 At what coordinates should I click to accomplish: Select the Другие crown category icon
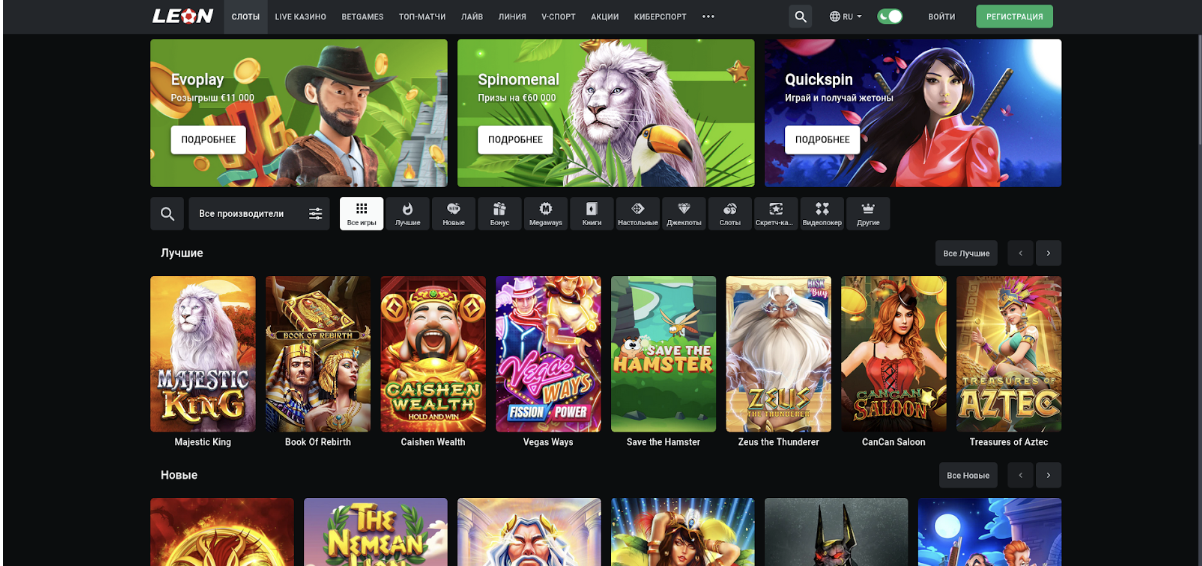(868, 214)
